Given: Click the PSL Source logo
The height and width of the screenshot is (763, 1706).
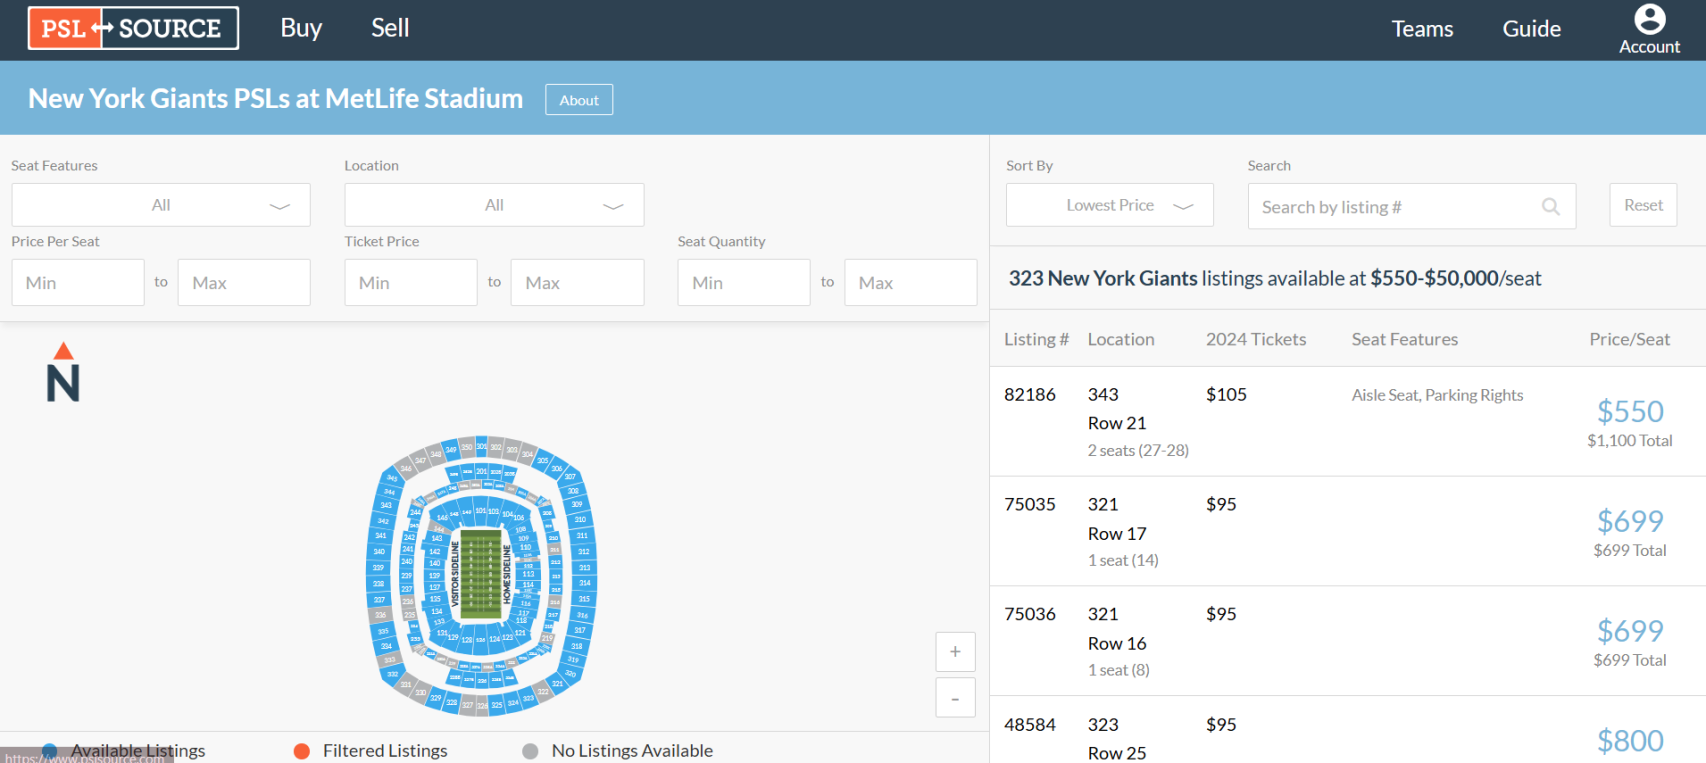Looking at the screenshot, I should coord(133,28).
